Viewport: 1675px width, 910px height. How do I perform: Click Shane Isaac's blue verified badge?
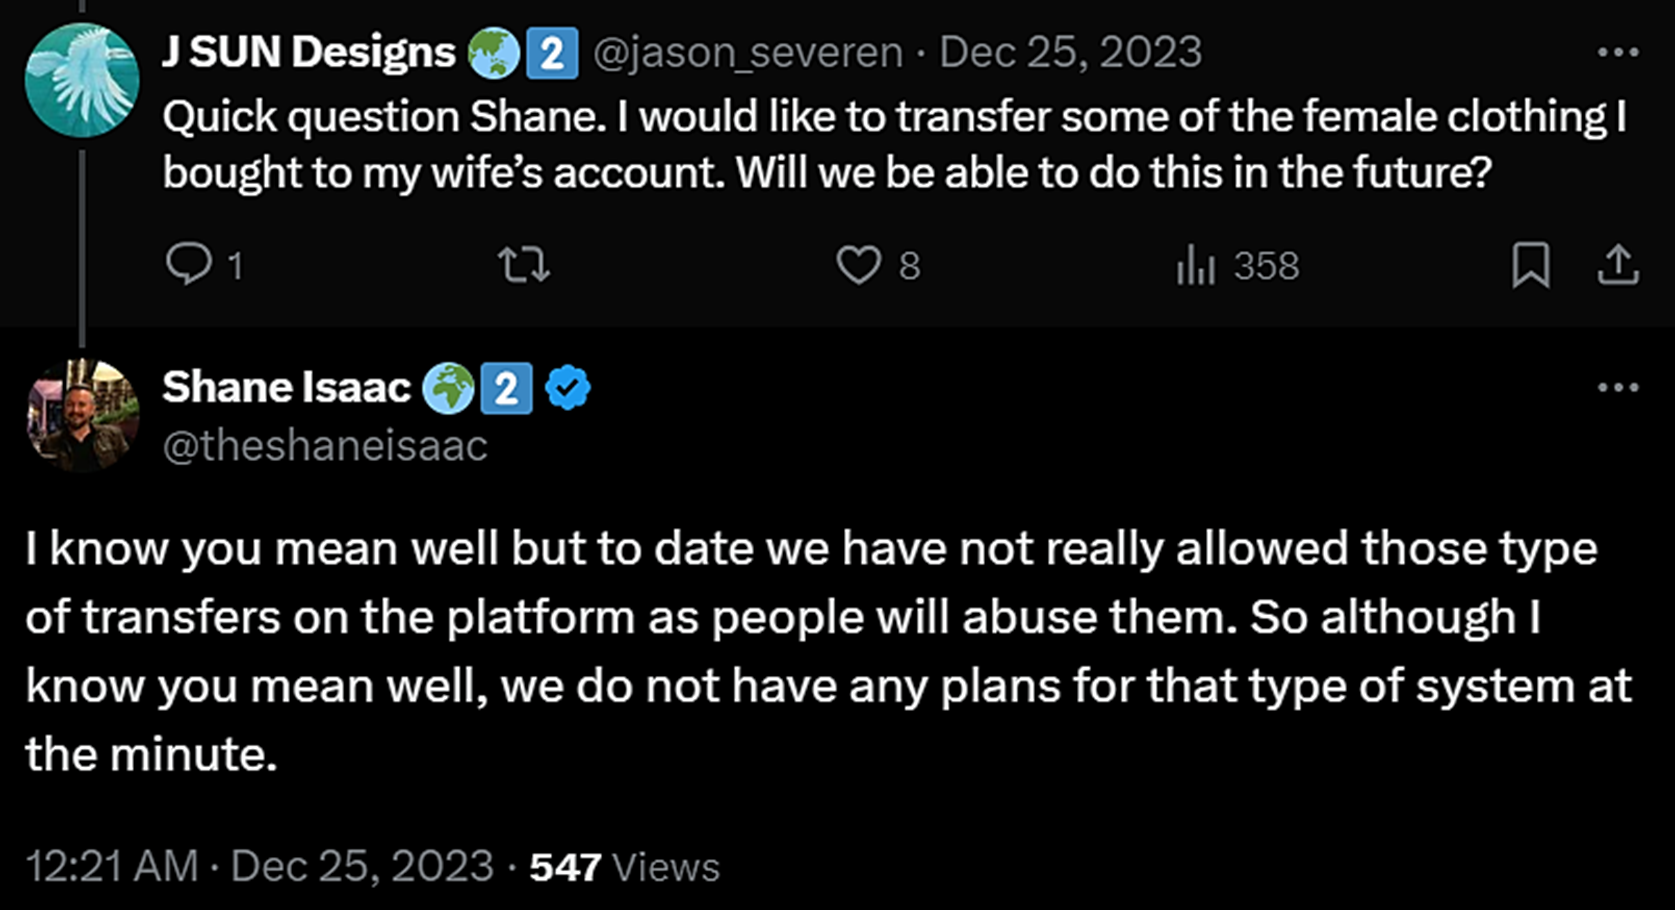[x=568, y=388]
